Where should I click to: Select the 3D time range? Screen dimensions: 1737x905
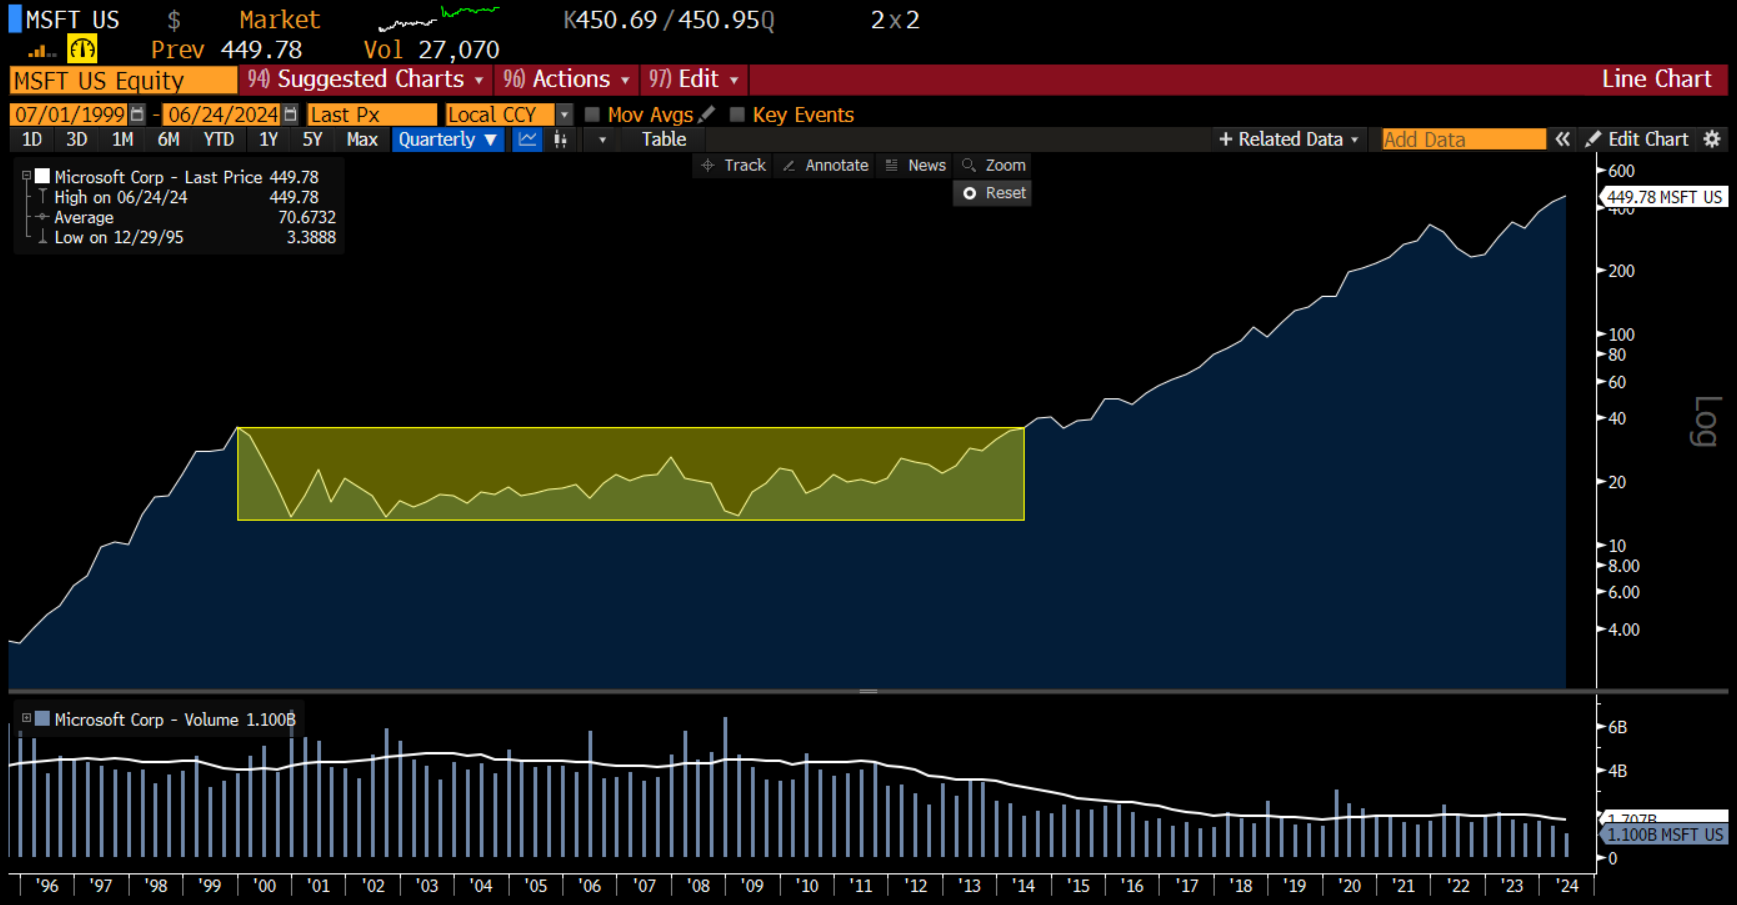click(76, 139)
